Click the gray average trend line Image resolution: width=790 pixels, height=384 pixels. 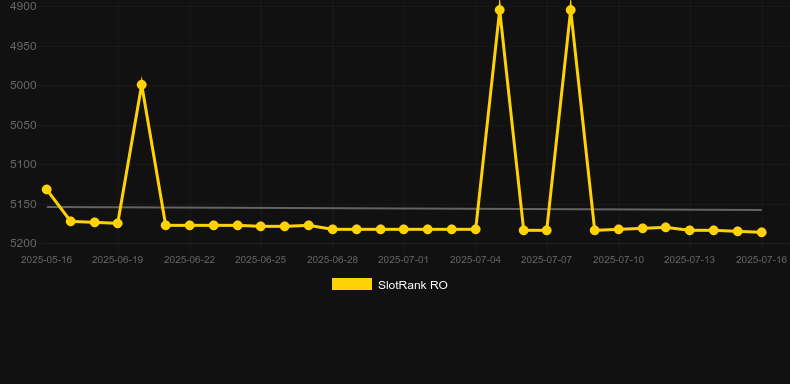[404, 208]
